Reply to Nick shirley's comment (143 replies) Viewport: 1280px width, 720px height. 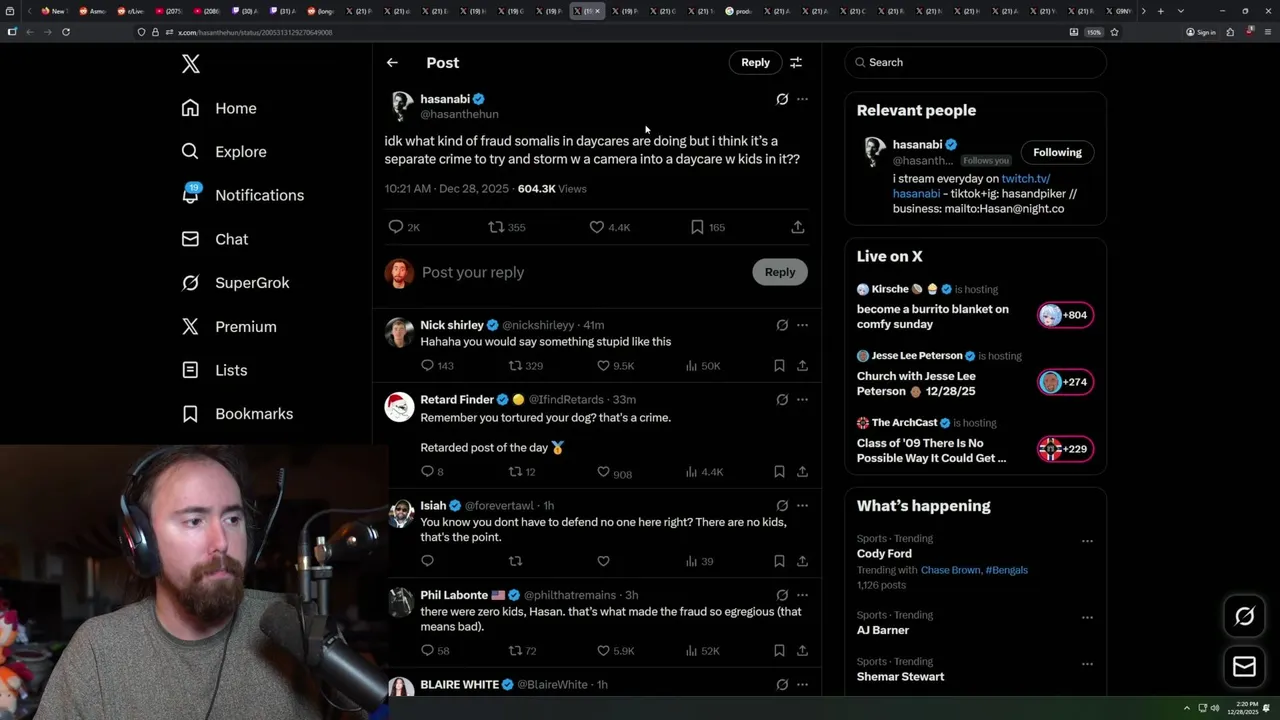[x=427, y=366]
